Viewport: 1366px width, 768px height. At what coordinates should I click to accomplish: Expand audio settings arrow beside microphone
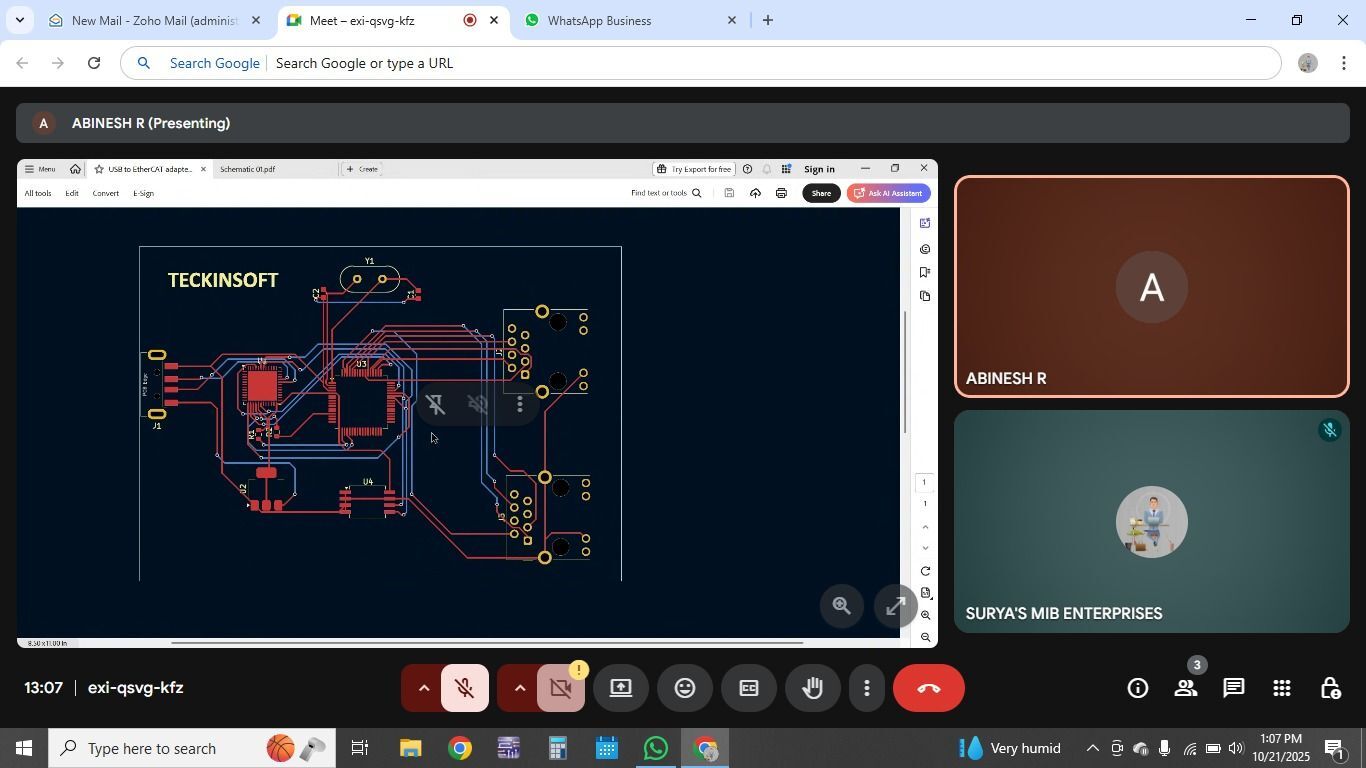click(x=423, y=688)
